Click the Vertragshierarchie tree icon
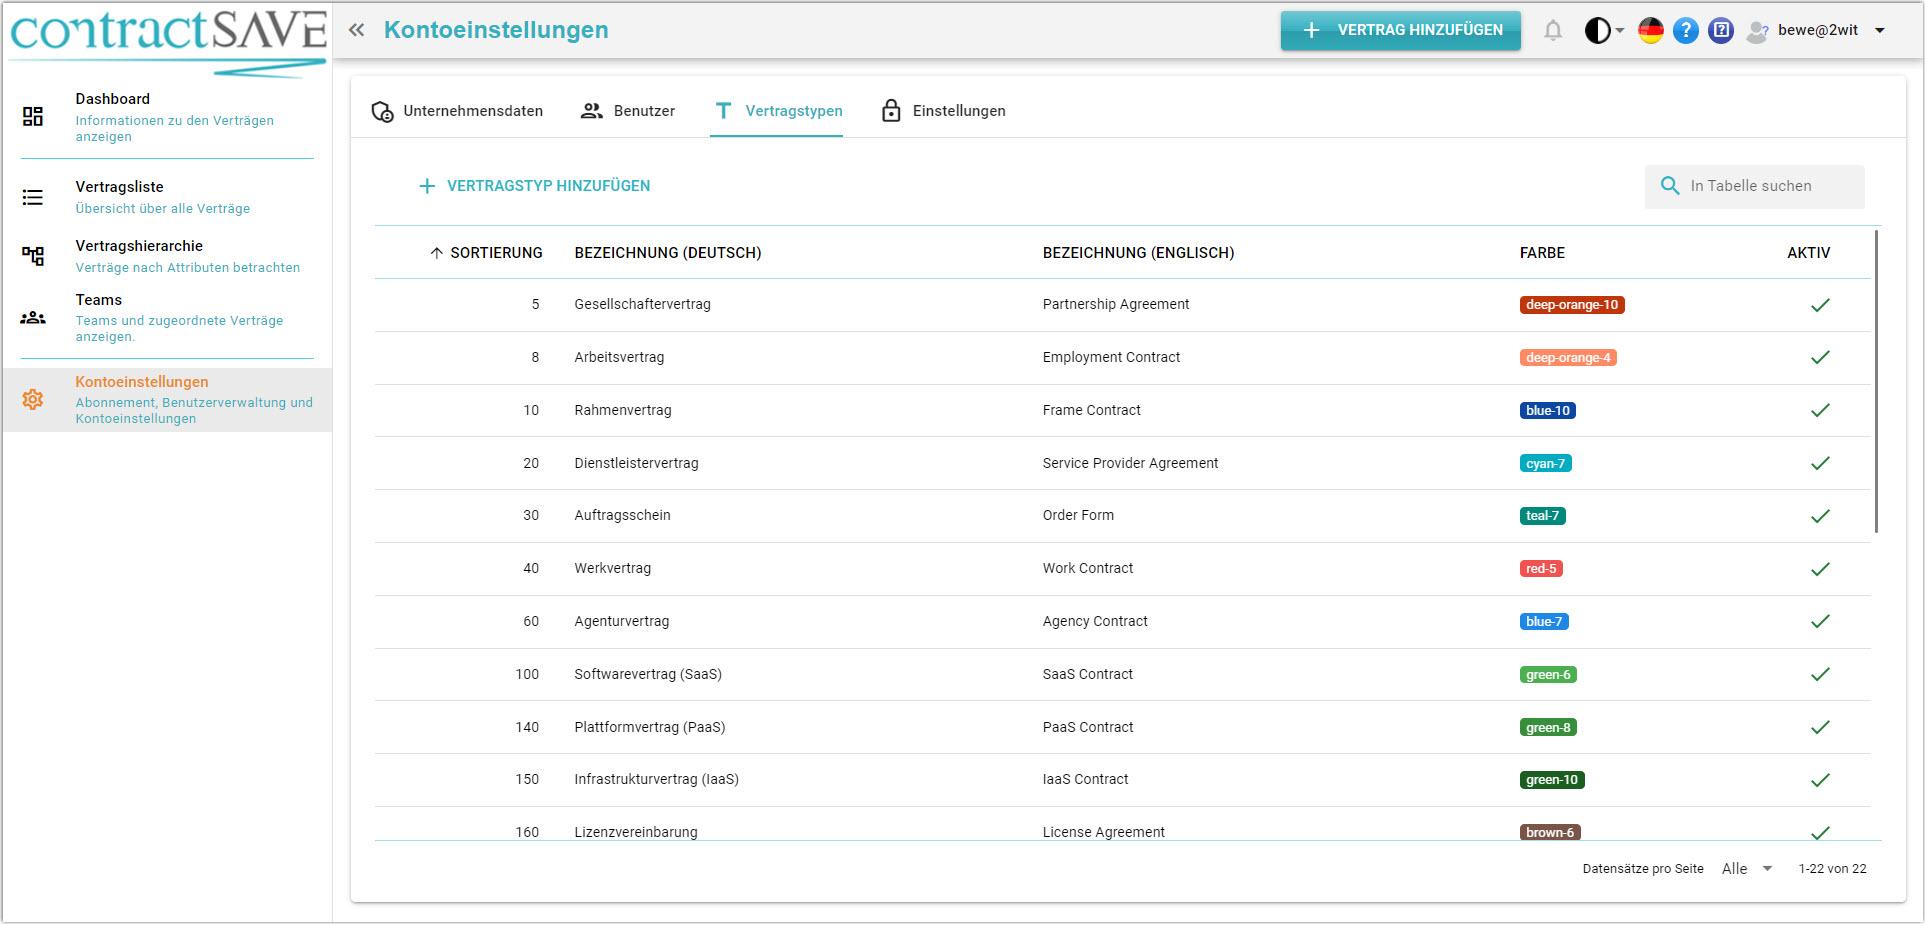Screen dimensions: 1926x925 (33, 256)
